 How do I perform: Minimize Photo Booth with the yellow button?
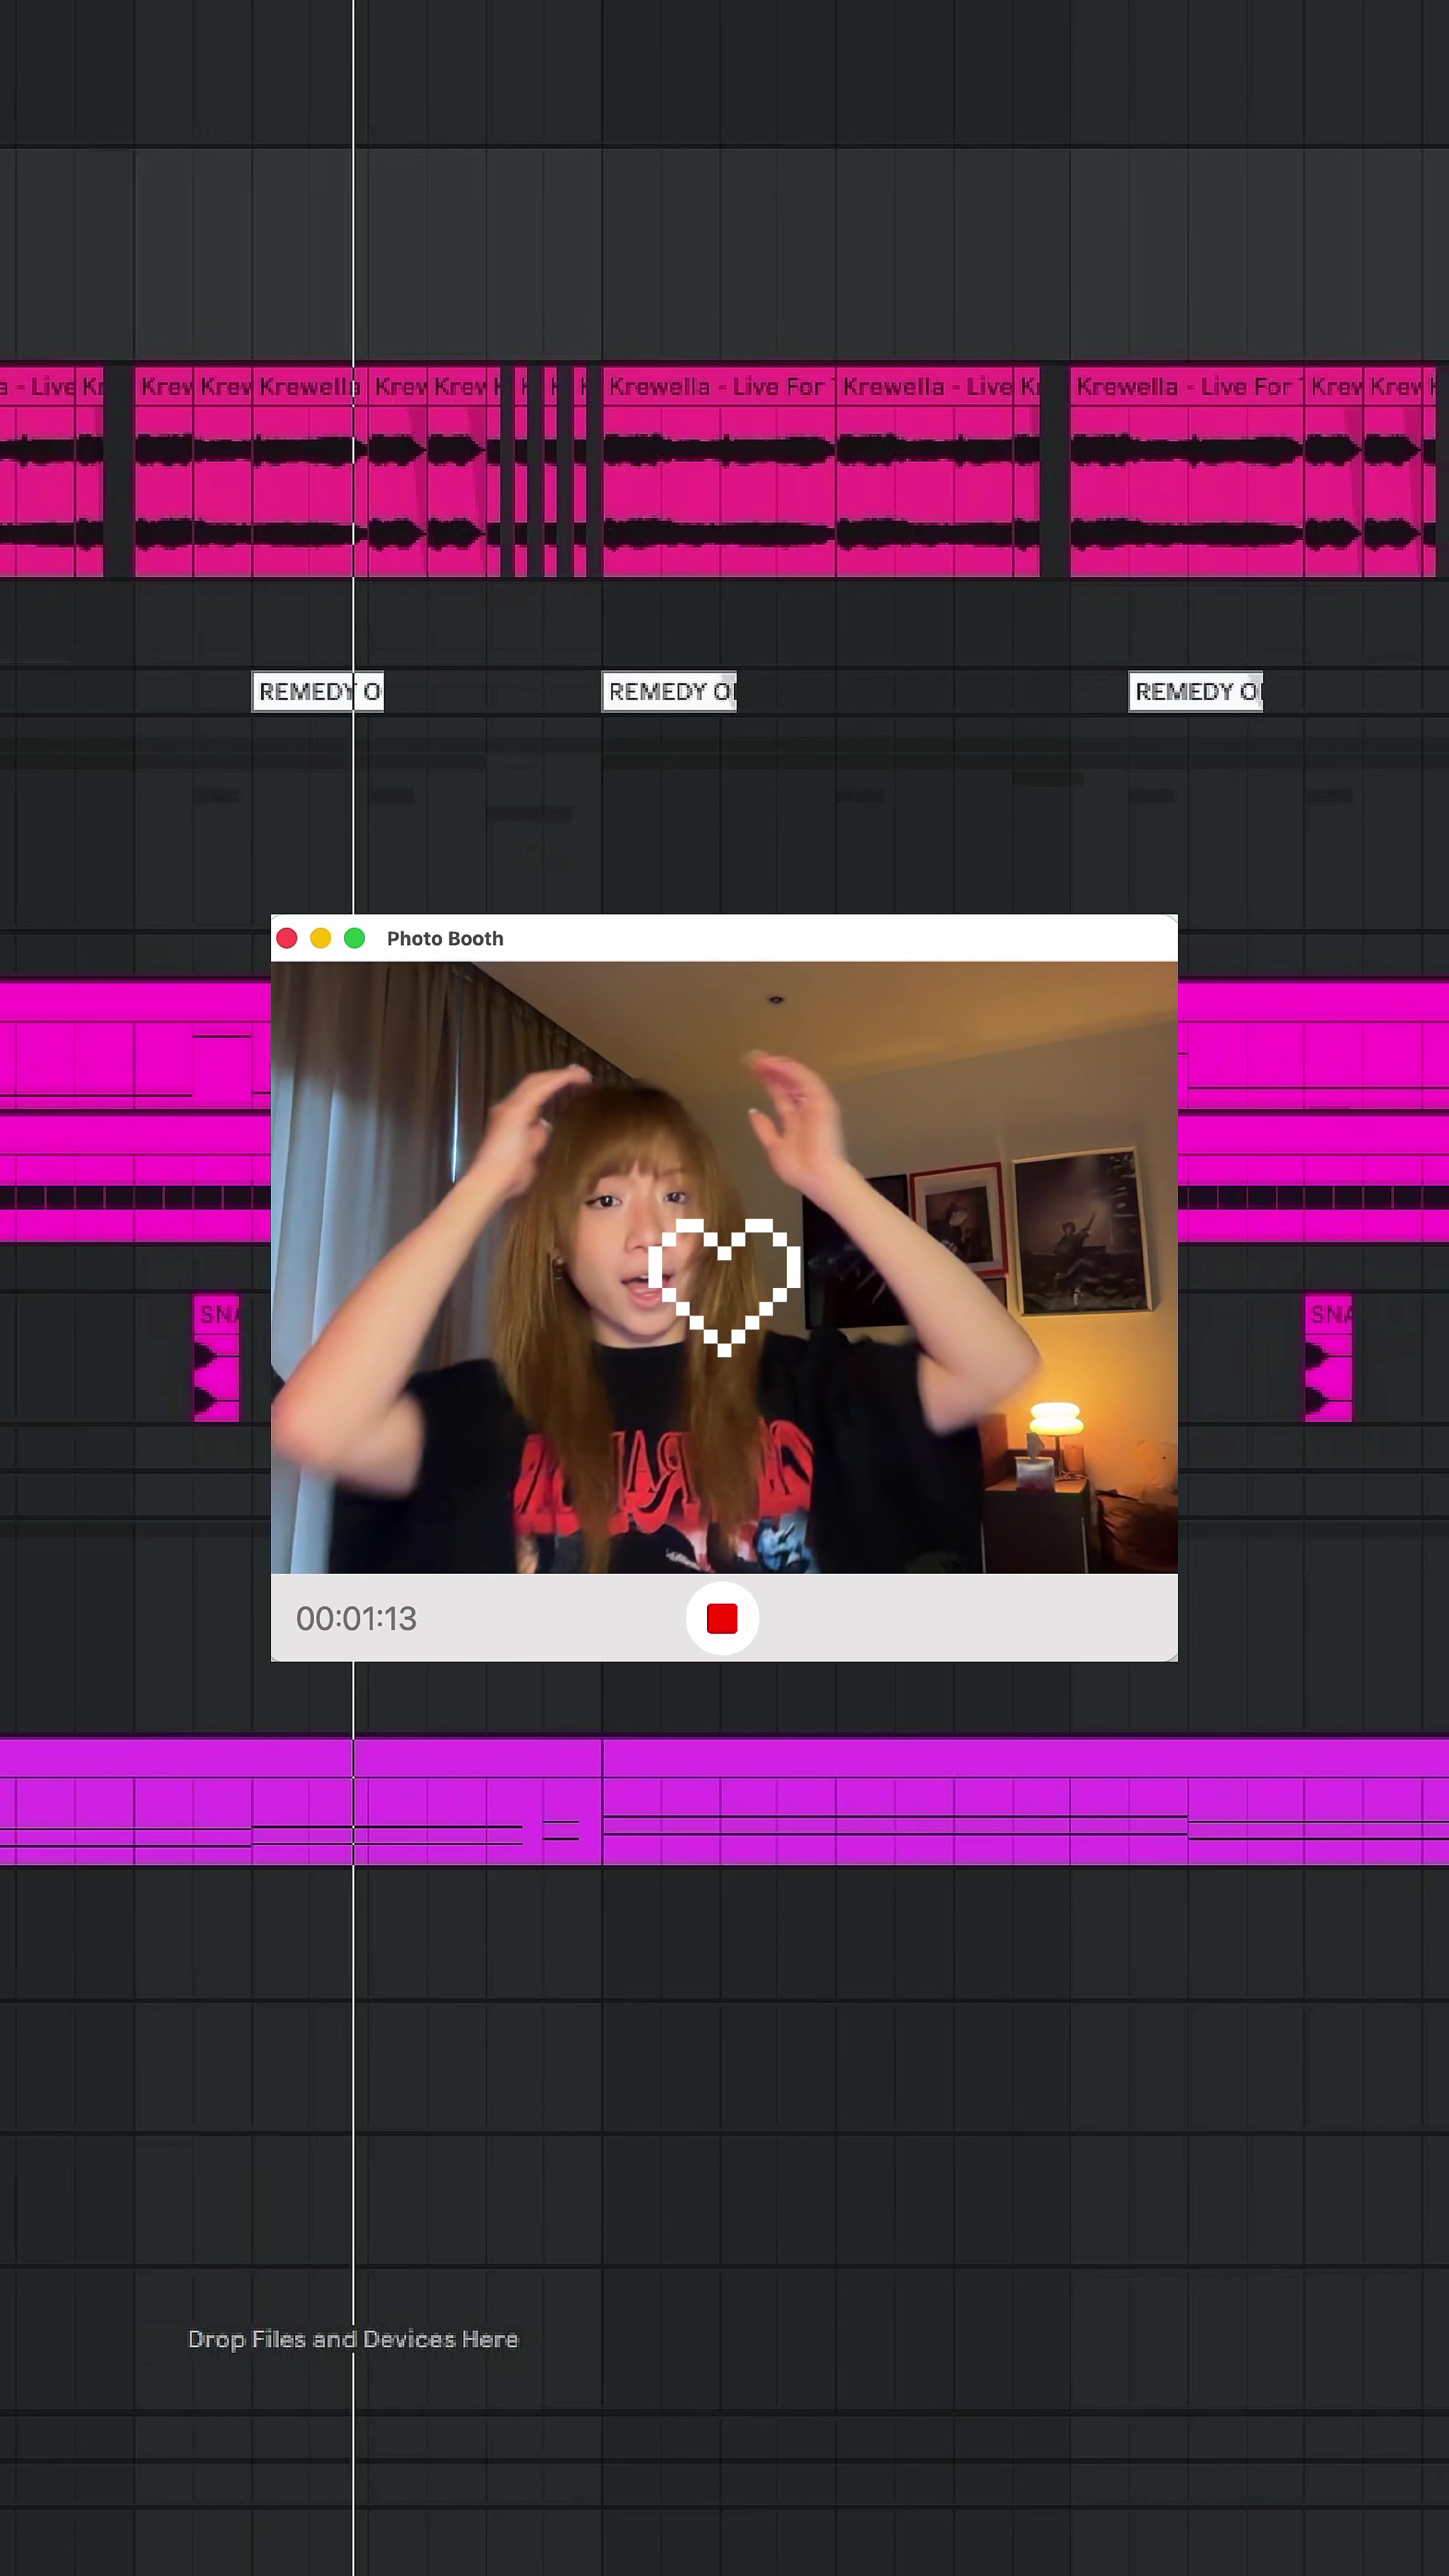[321, 938]
